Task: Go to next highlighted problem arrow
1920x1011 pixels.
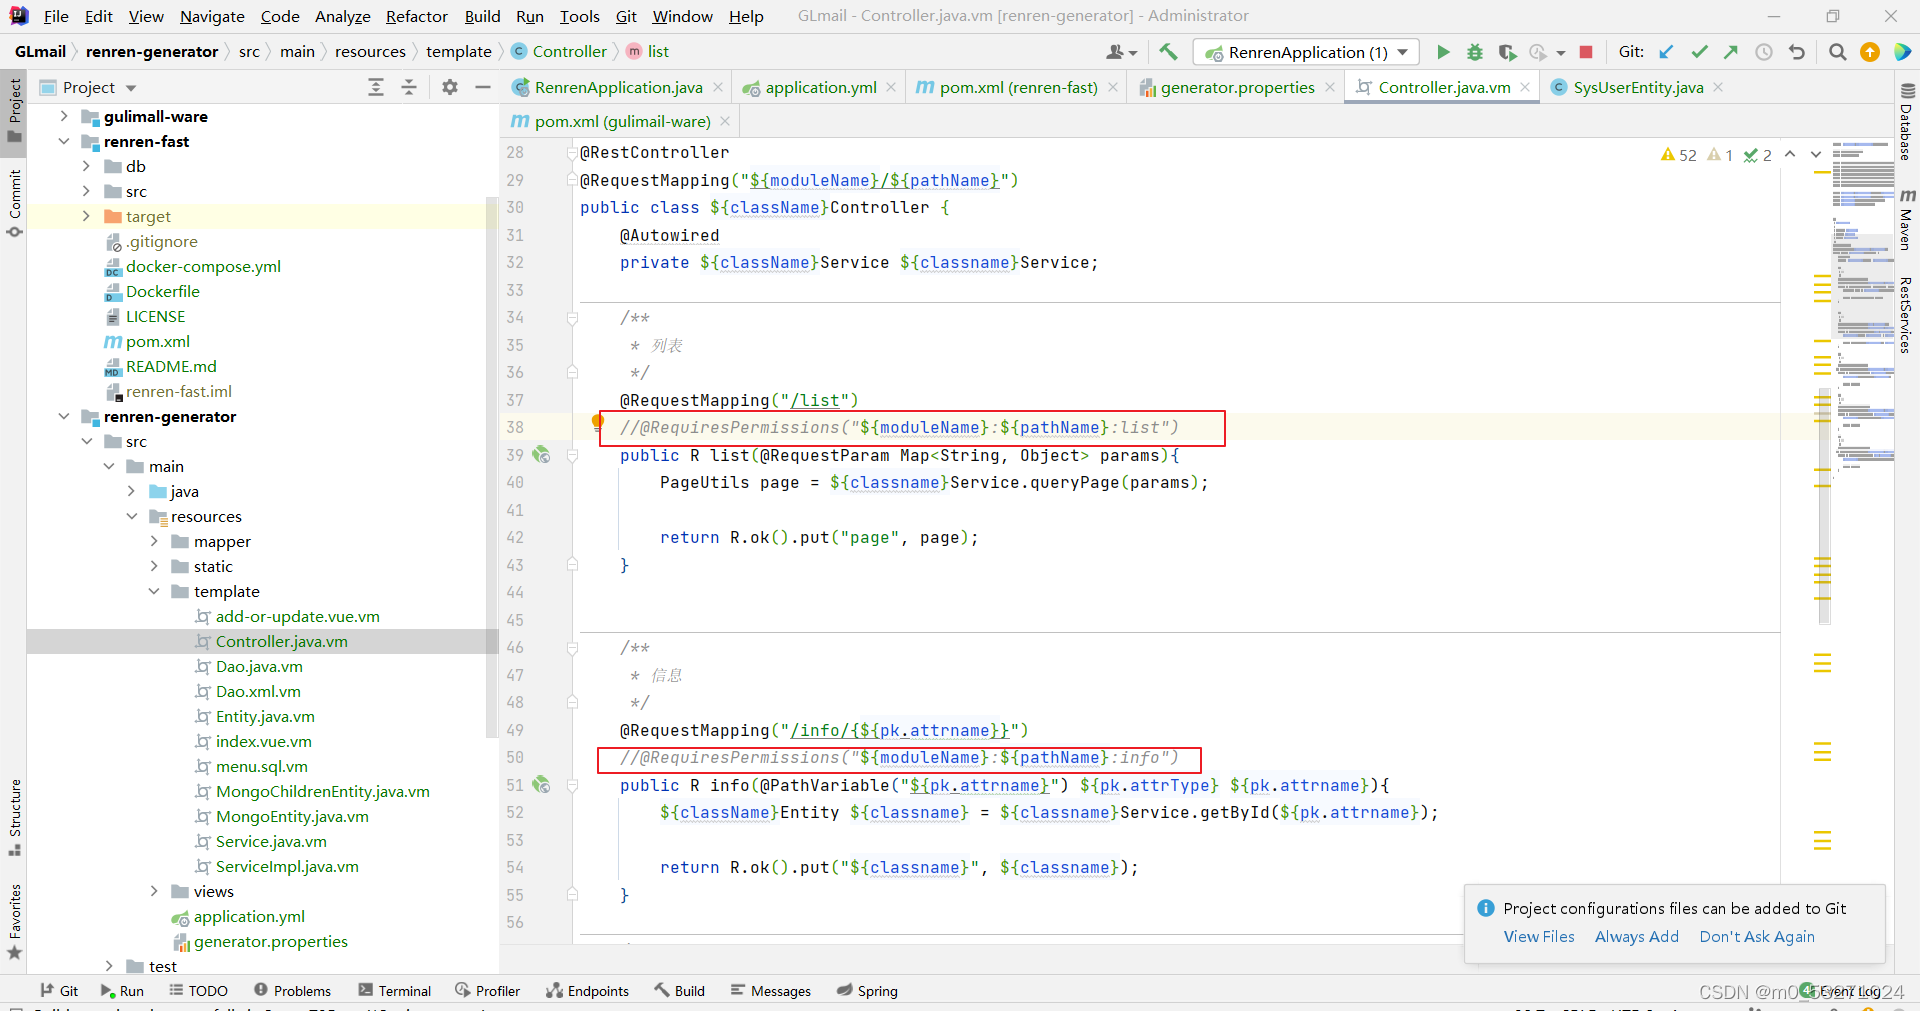Action: (x=1816, y=154)
